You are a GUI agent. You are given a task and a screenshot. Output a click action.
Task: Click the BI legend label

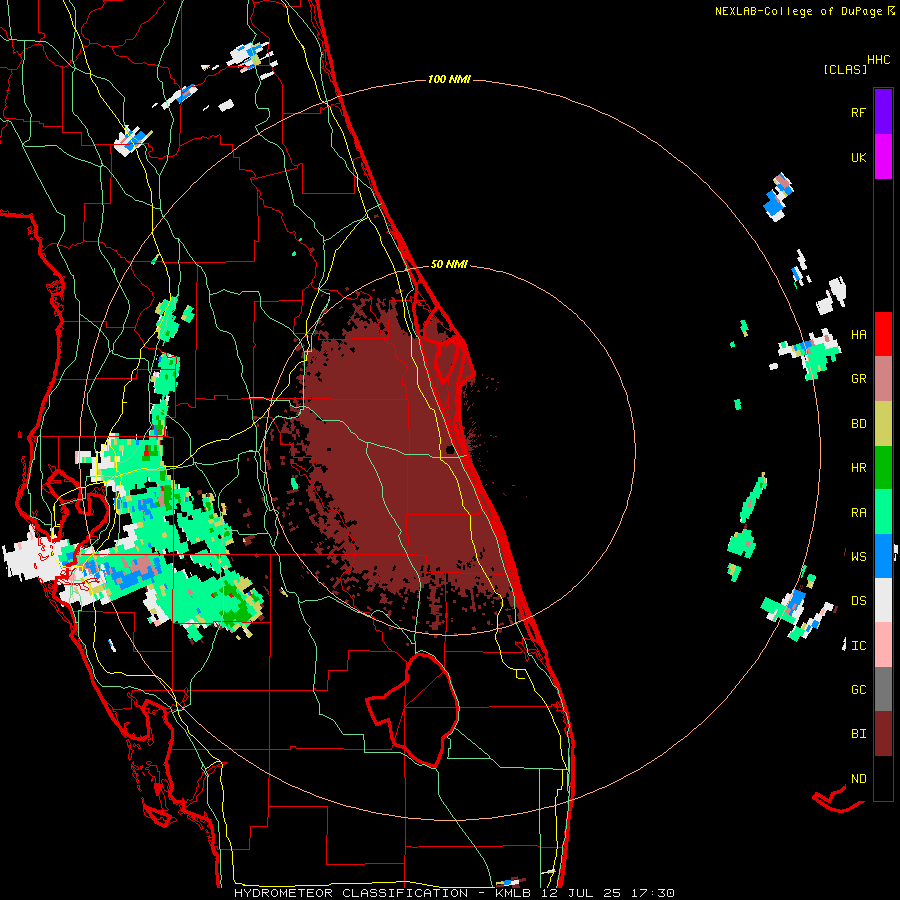(x=859, y=734)
